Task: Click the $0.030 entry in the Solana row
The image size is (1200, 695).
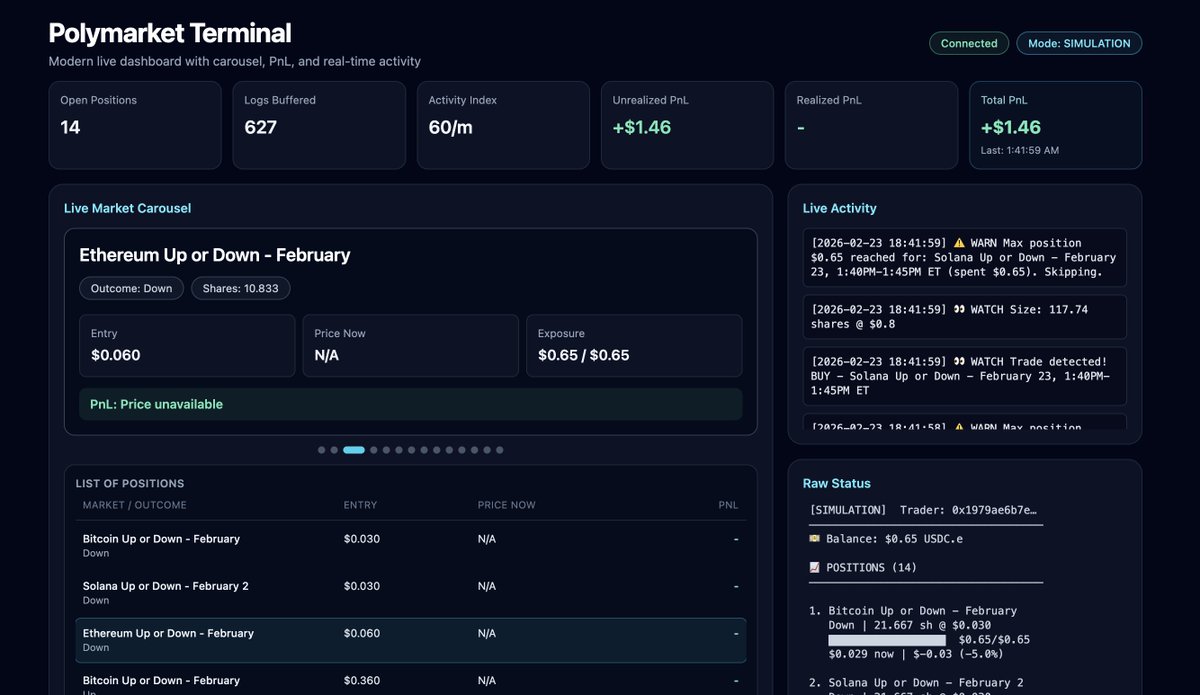Action: (x=362, y=586)
